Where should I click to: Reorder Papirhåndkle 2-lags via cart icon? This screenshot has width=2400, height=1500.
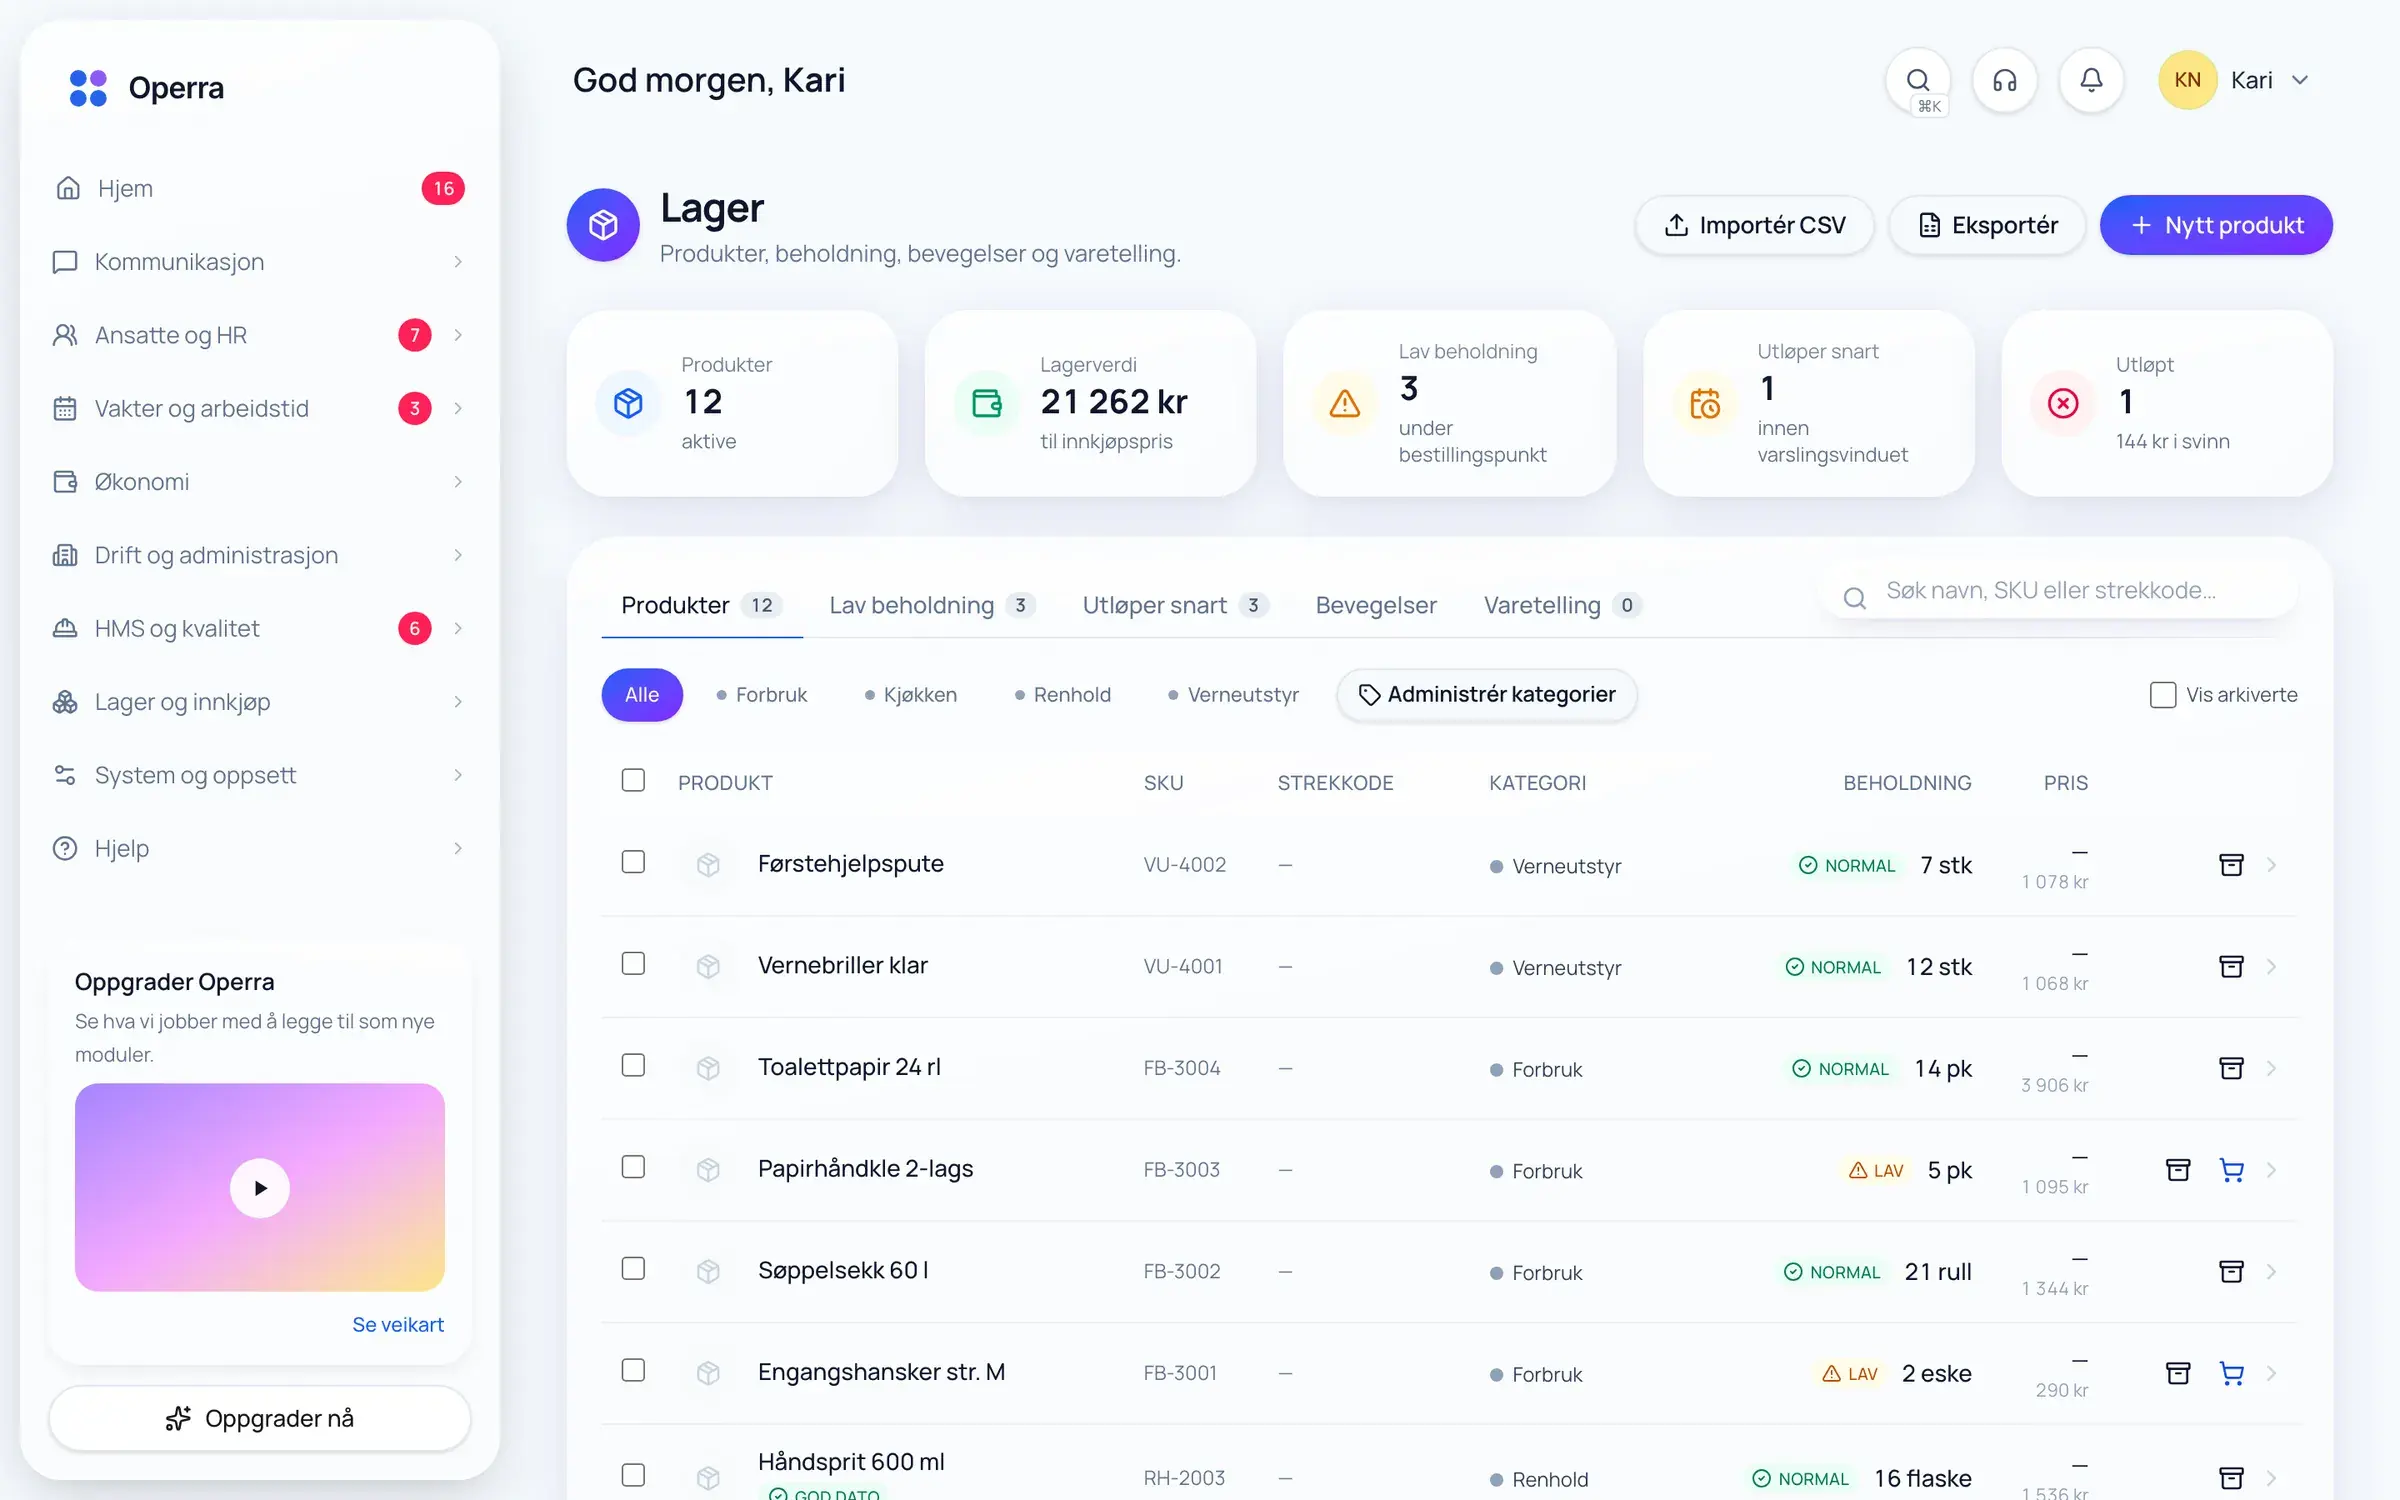[2231, 1170]
